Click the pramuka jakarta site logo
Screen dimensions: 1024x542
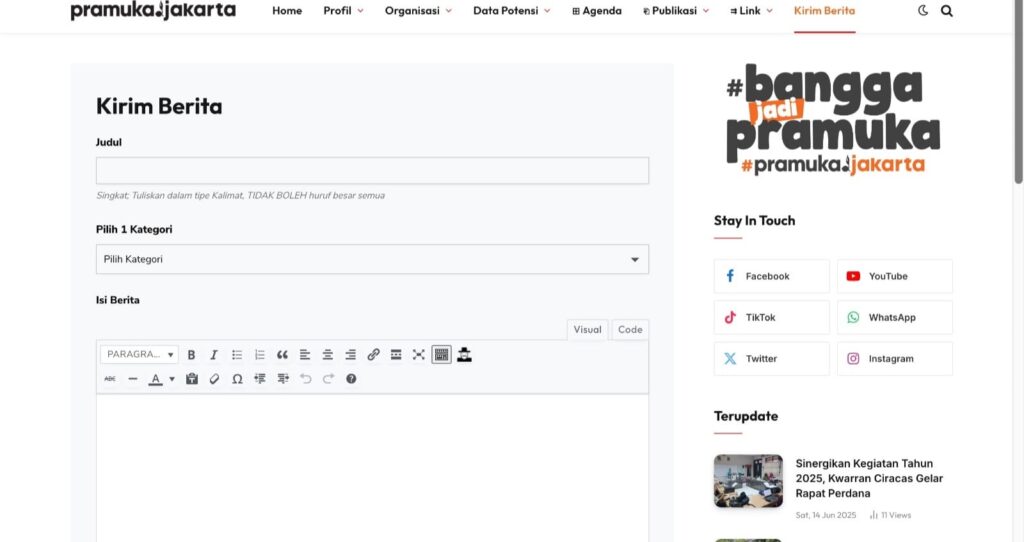tap(153, 10)
